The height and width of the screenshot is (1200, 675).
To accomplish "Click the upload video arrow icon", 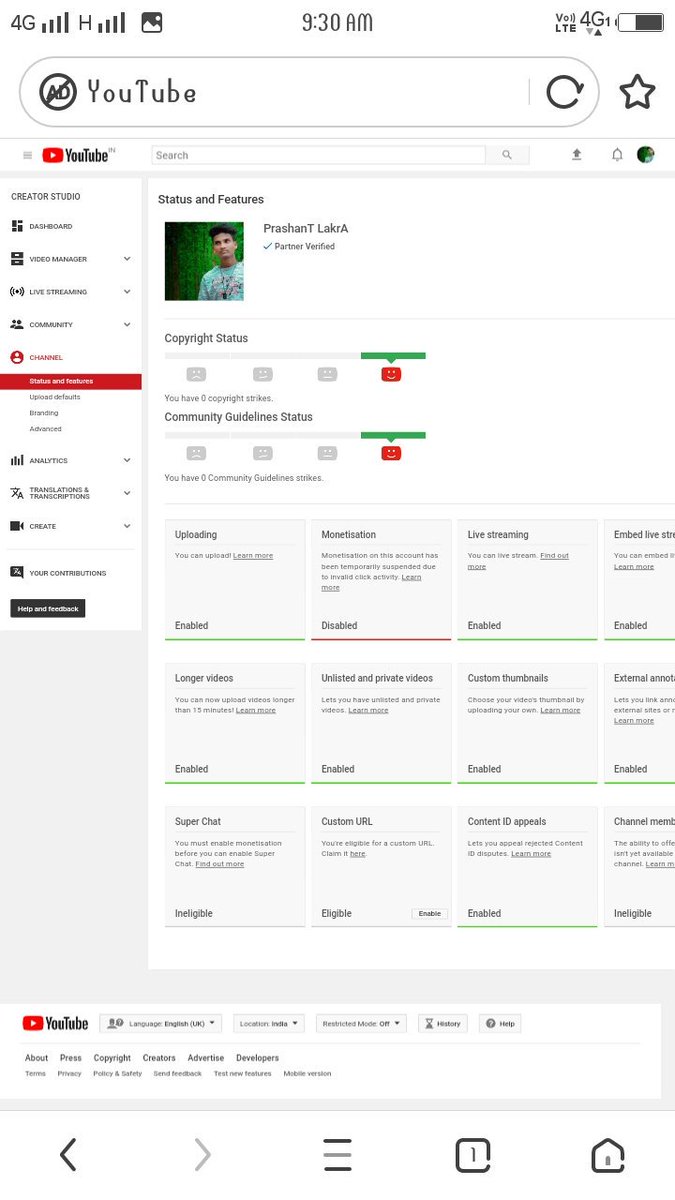I will click(577, 155).
